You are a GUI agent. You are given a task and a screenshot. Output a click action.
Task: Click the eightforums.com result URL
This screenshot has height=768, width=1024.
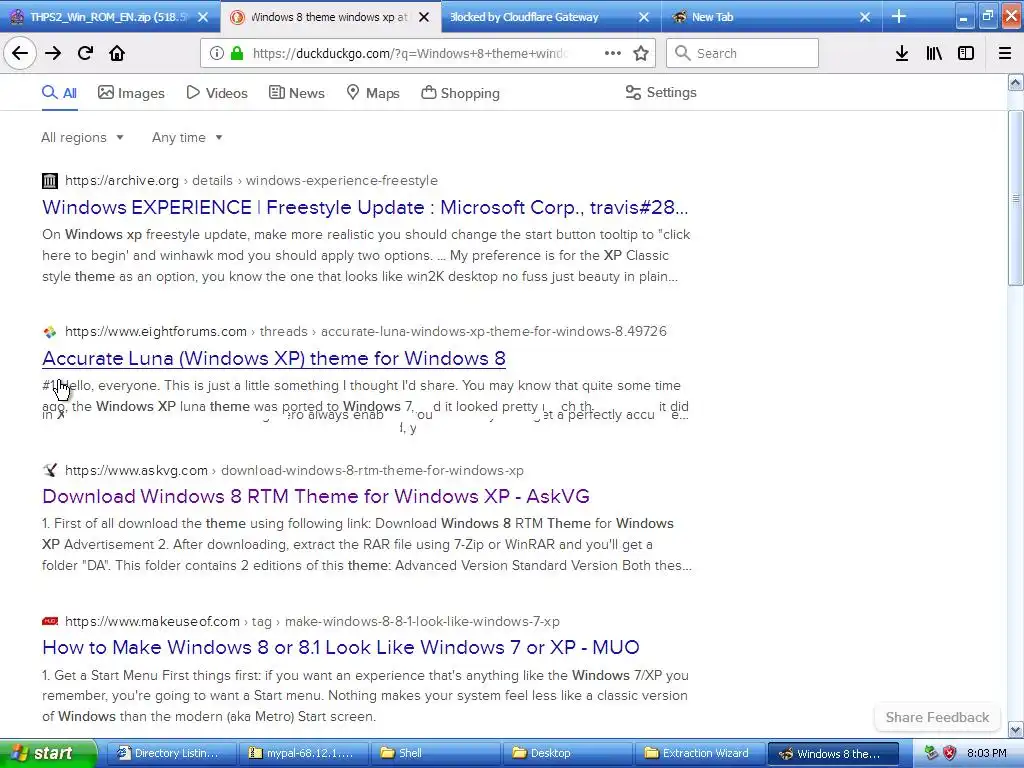point(366,331)
